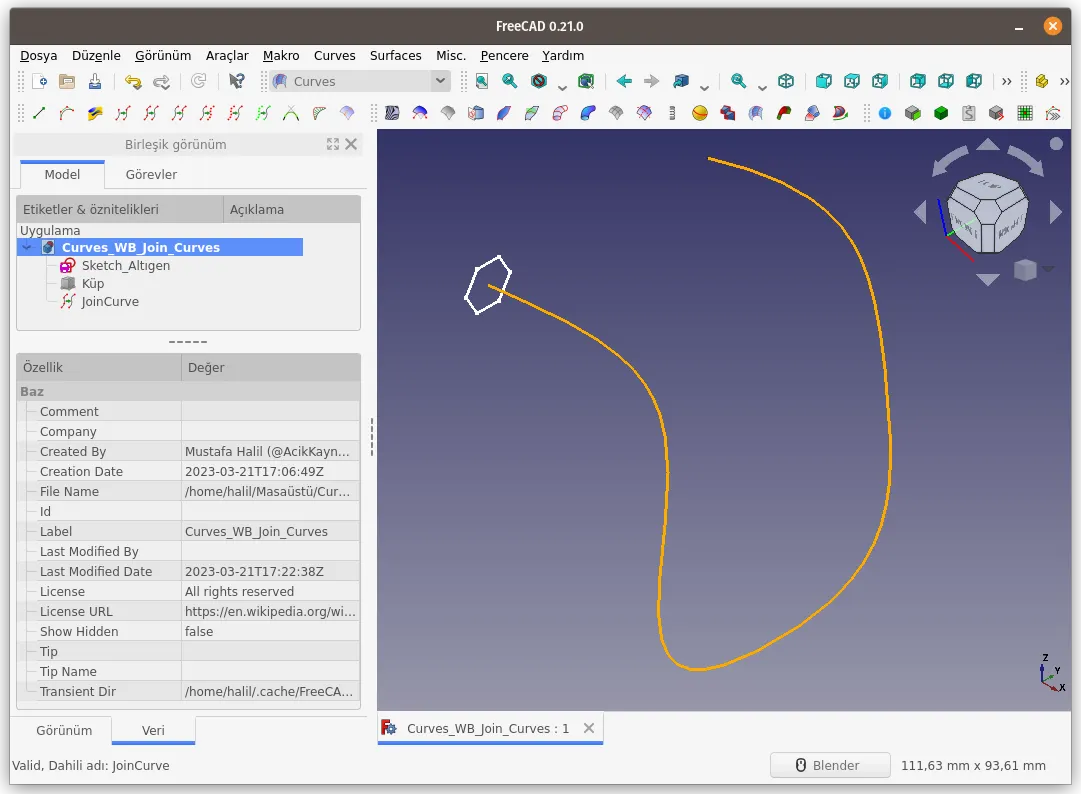Click the fit all view icon
Screen dimensions: 1081x794
(x=482, y=81)
